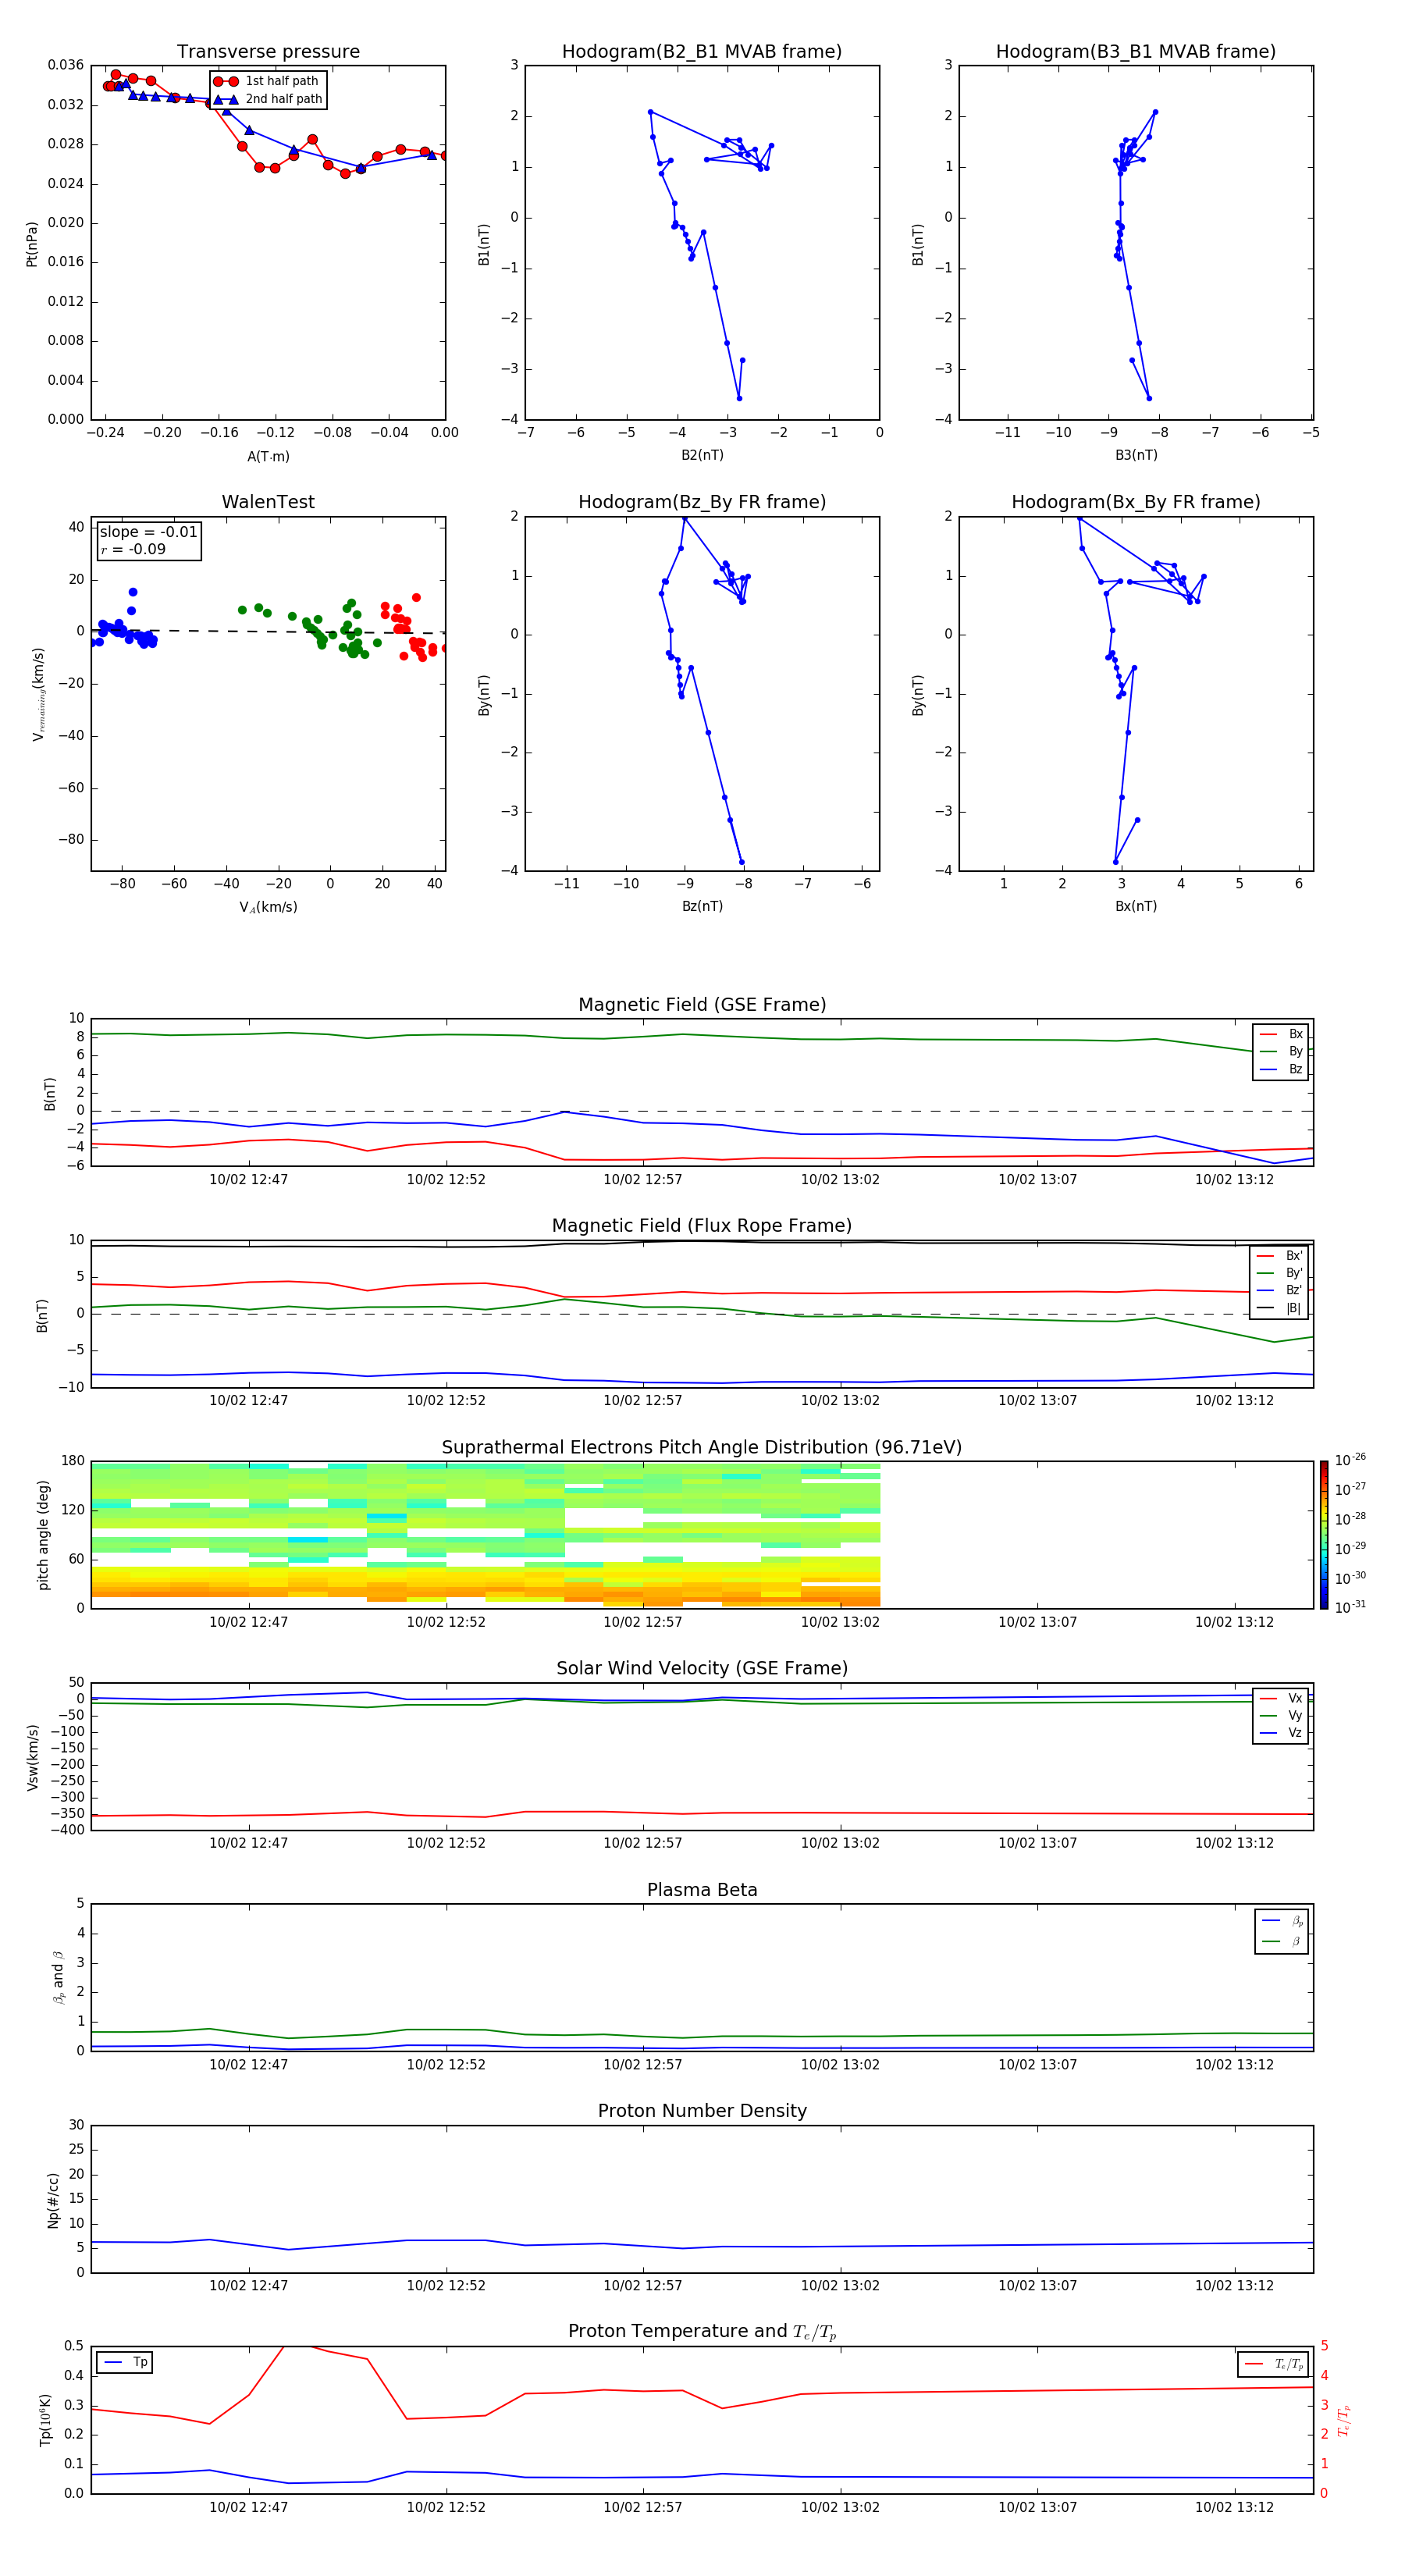Click the 'B2(nT)' x-axis label
This screenshot has height=2576, width=1405.
[702, 455]
